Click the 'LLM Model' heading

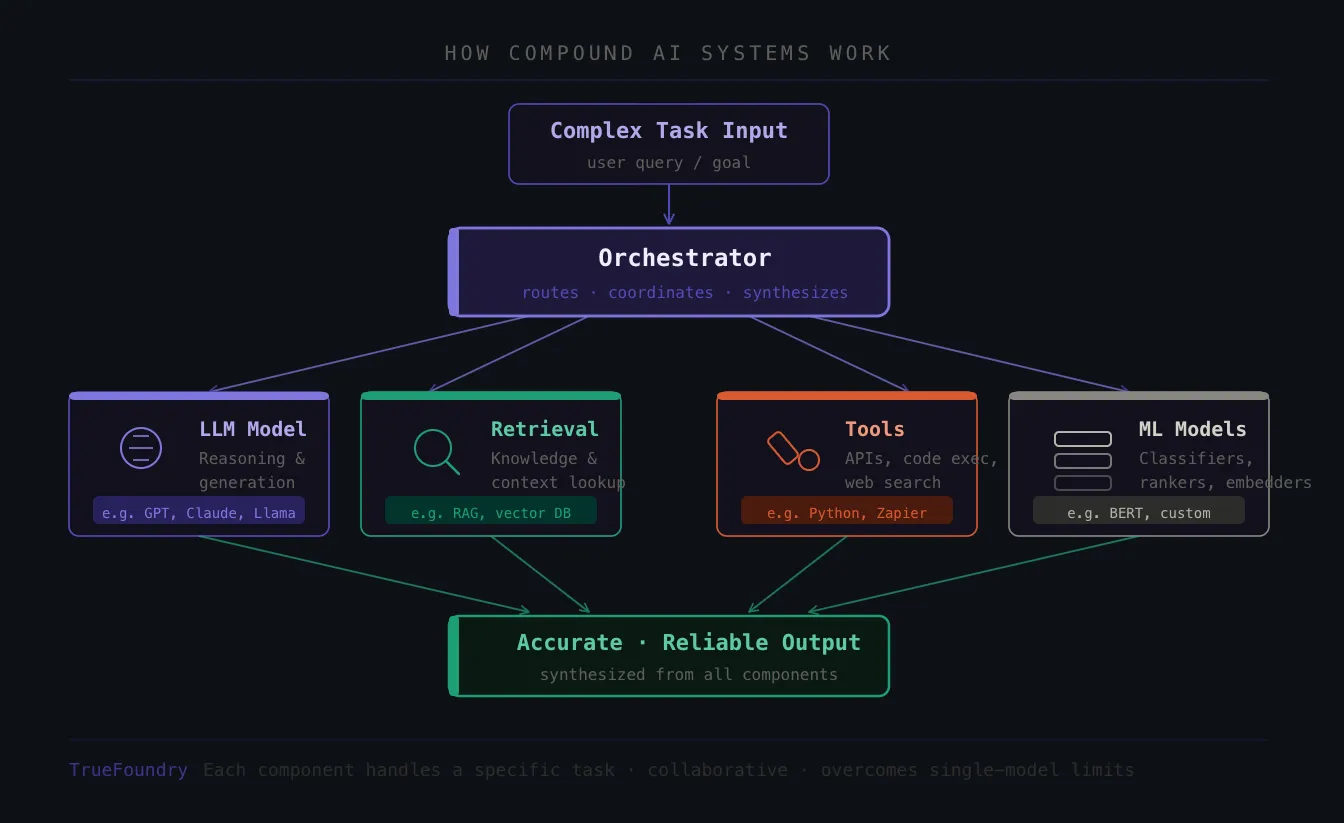[x=253, y=429]
